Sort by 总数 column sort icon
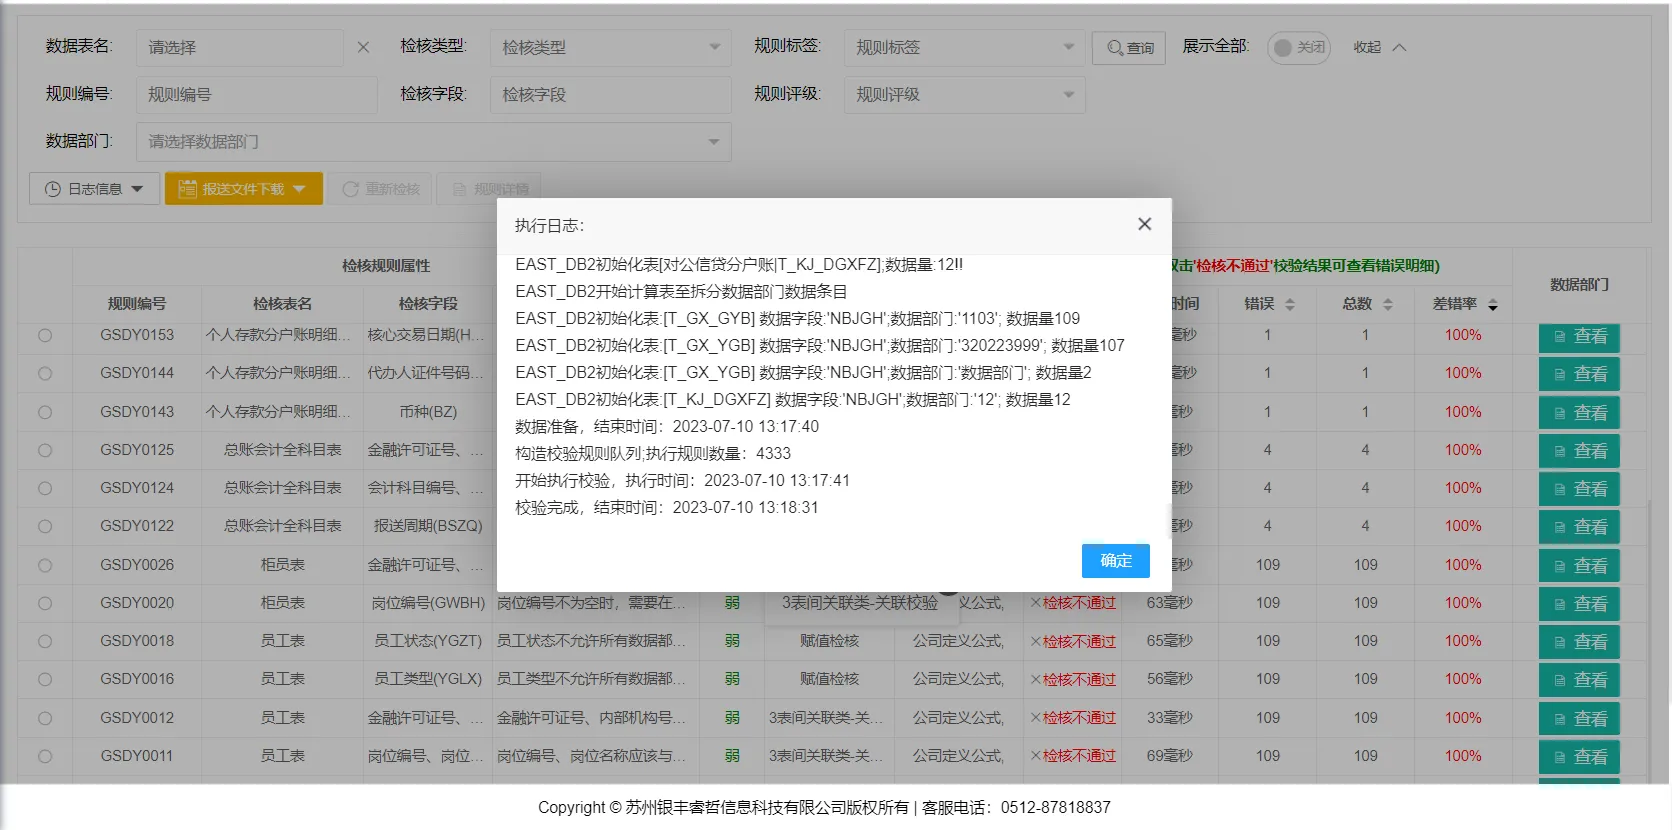 pyautogui.click(x=1388, y=304)
